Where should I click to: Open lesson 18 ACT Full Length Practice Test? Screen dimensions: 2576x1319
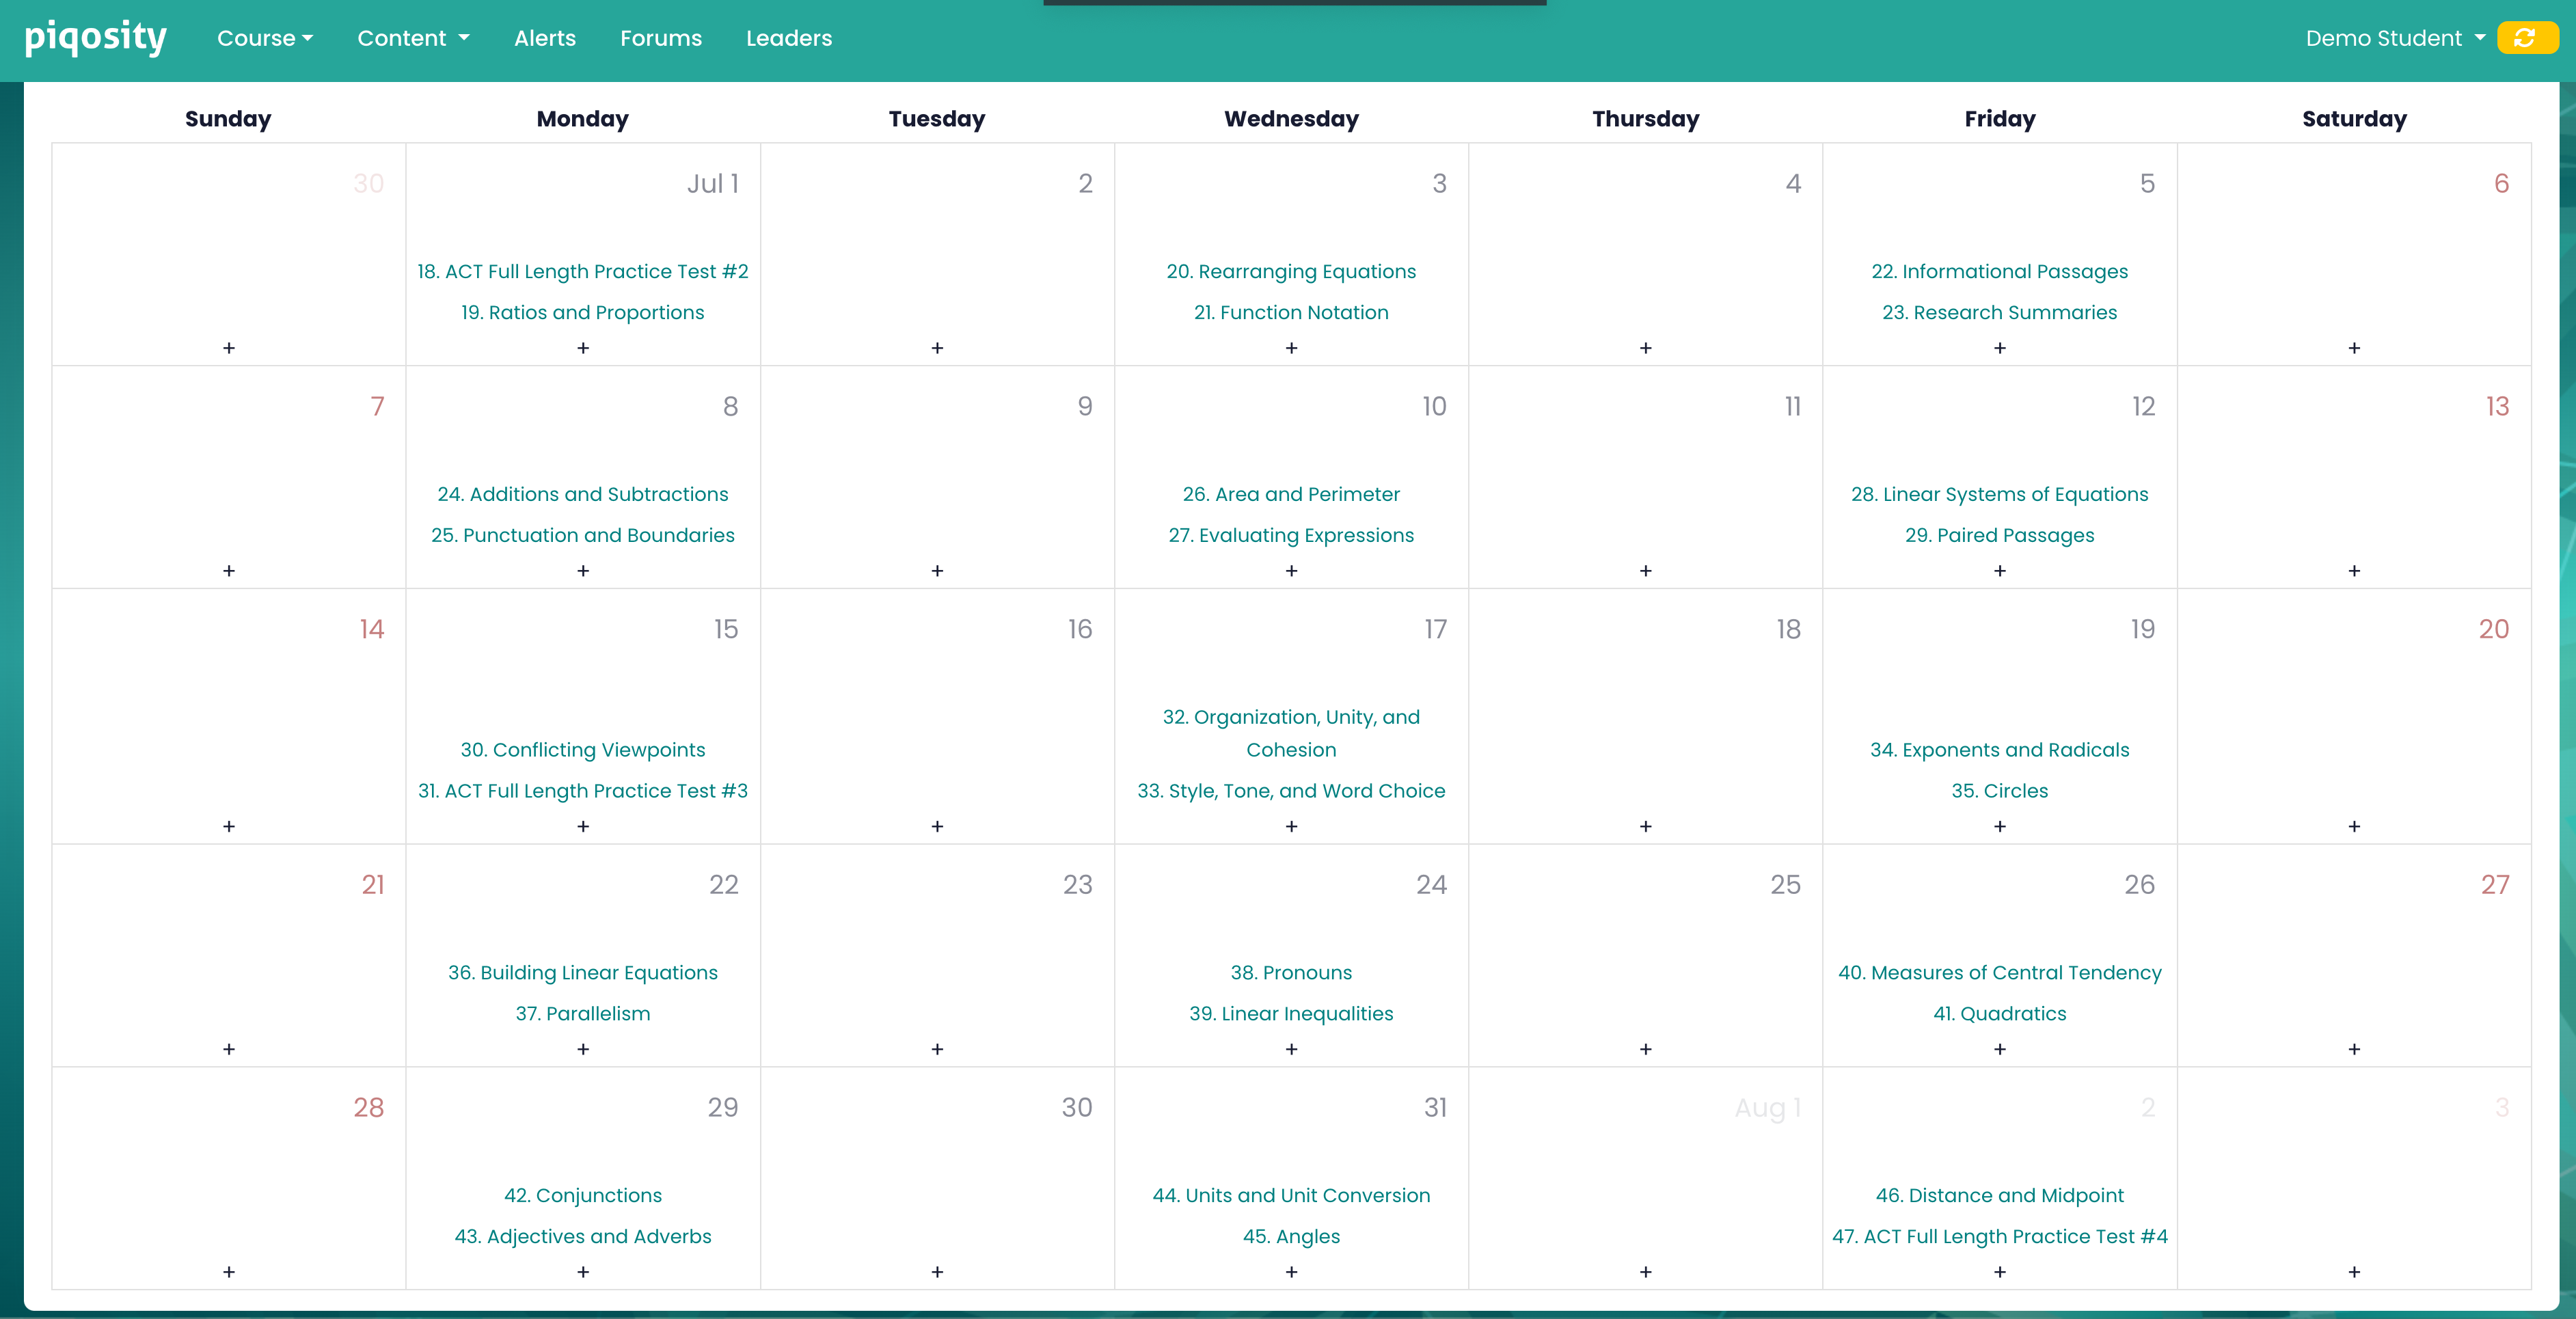582,271
